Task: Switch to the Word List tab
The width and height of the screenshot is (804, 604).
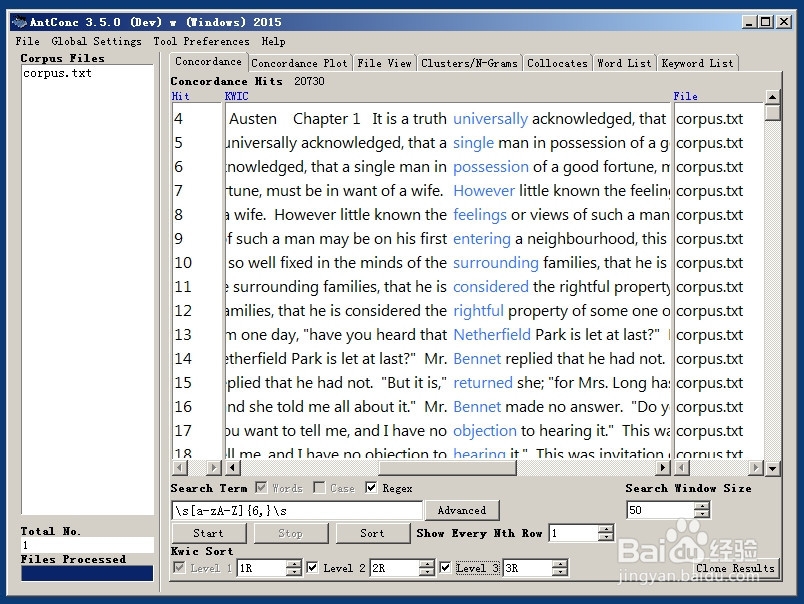Action: point(624,63)
